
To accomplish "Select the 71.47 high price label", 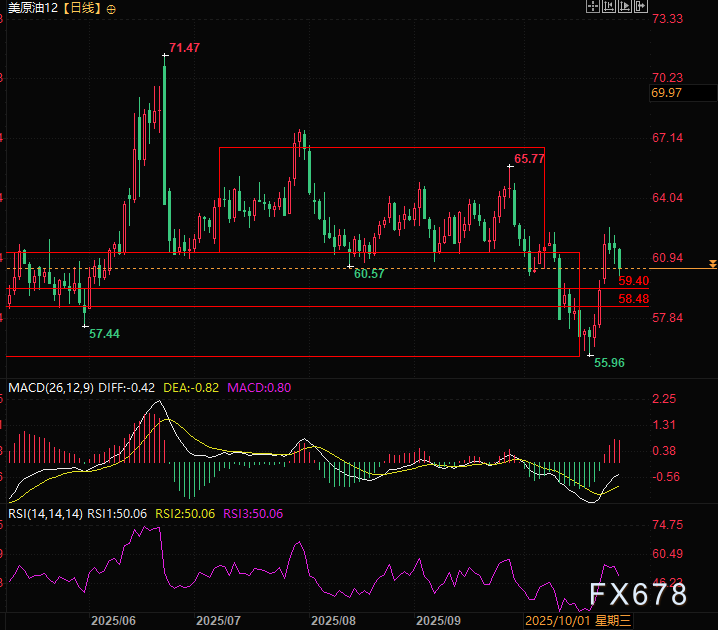I will [184, 48].
